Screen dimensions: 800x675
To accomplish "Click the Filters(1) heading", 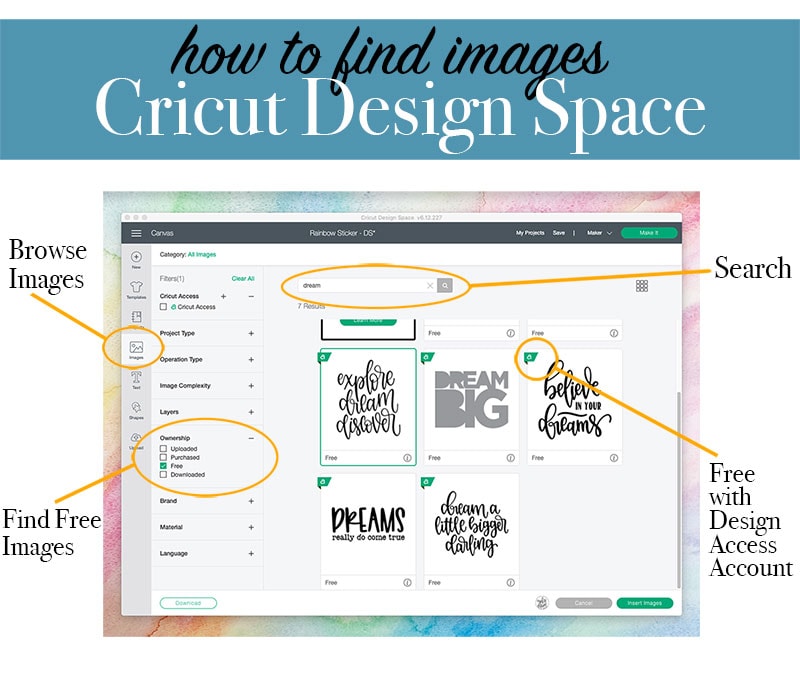I will [x=172, y=279].
